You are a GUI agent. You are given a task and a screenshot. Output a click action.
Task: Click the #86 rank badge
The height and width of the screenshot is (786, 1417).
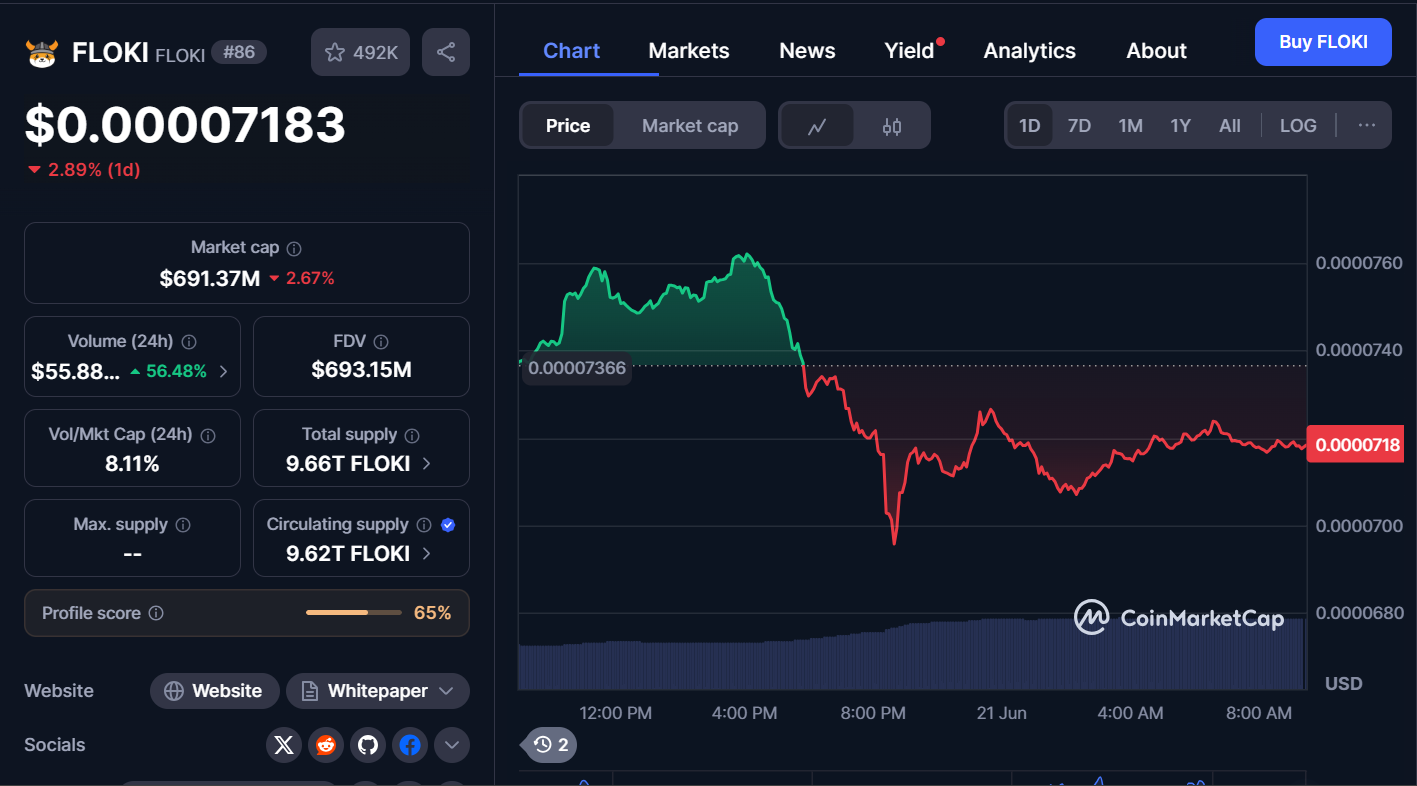[239, 52]
